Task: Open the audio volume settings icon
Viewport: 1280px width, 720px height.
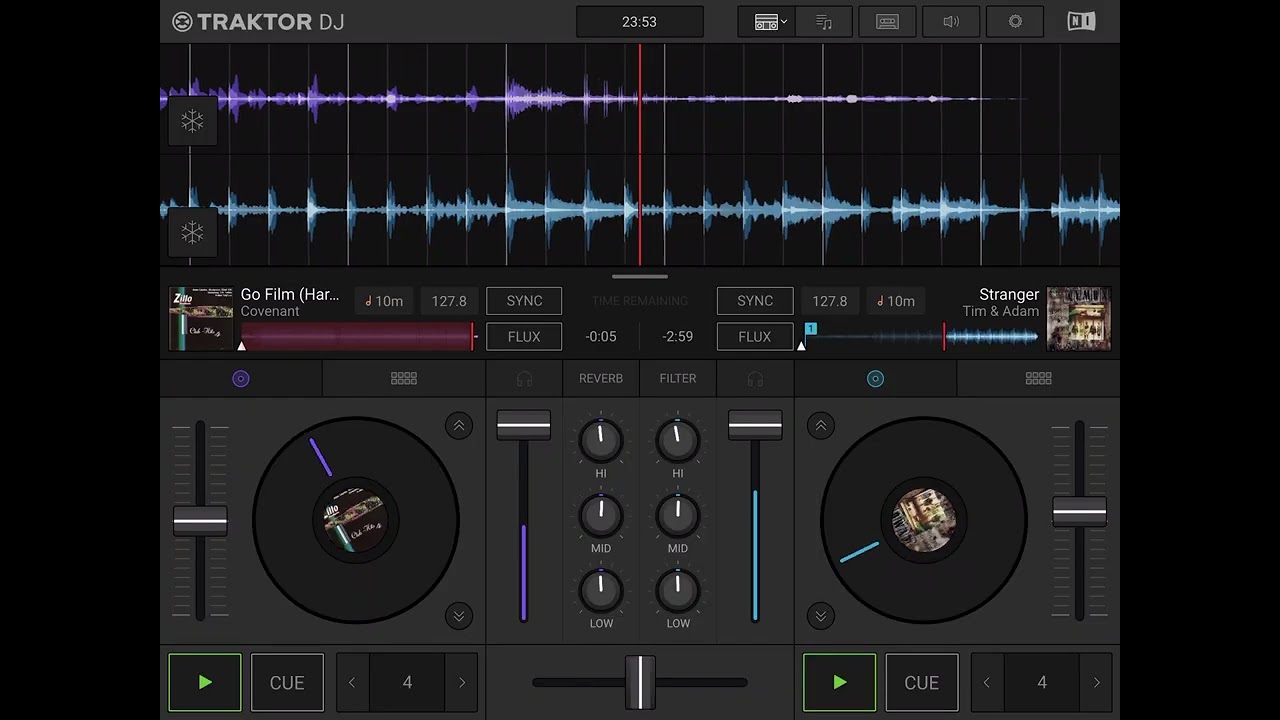Action: [x=951, y=22]
